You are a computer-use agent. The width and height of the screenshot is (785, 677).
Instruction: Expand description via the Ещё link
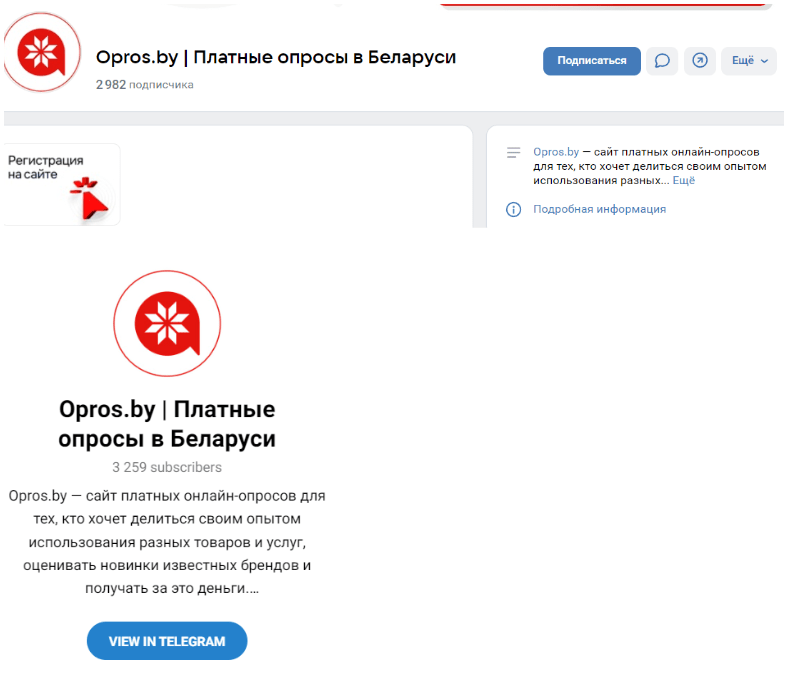coord(683,180)
